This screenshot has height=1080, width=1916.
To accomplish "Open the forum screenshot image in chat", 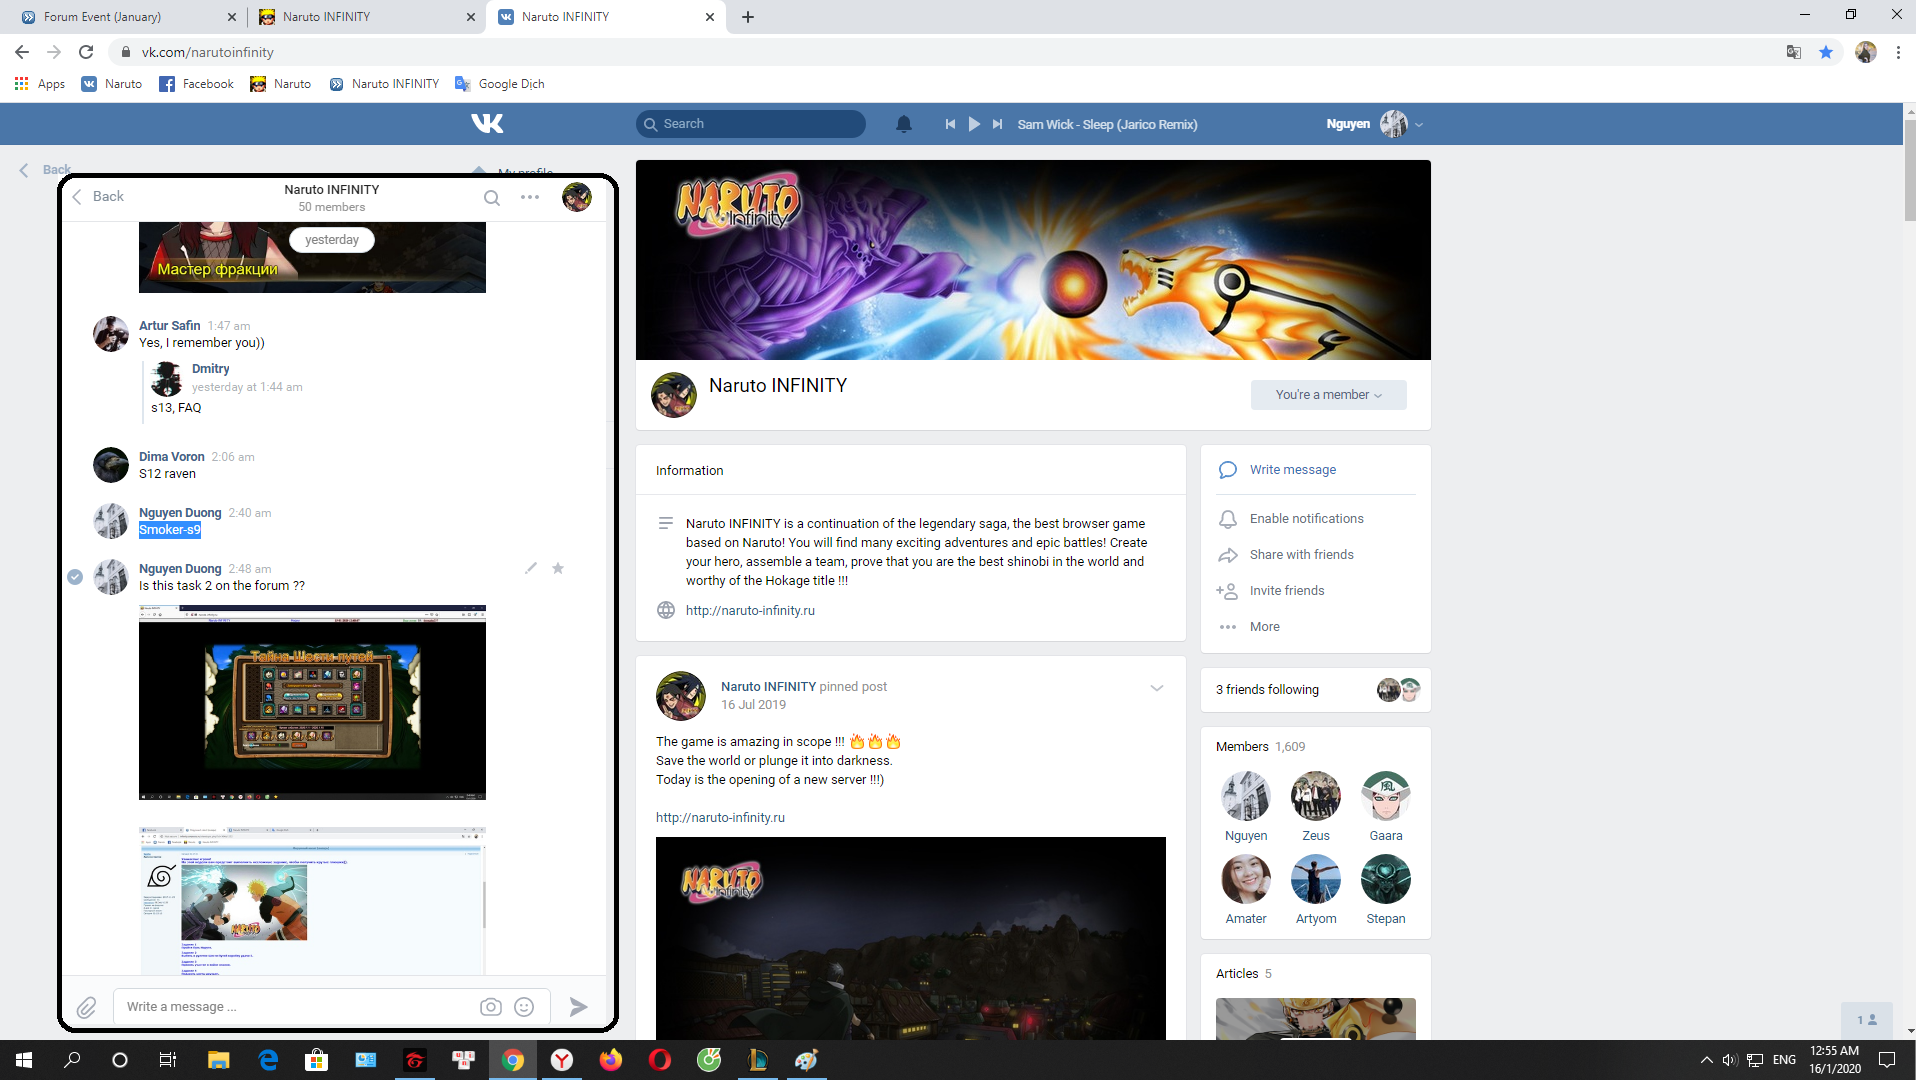I will (x=312, y=900).
